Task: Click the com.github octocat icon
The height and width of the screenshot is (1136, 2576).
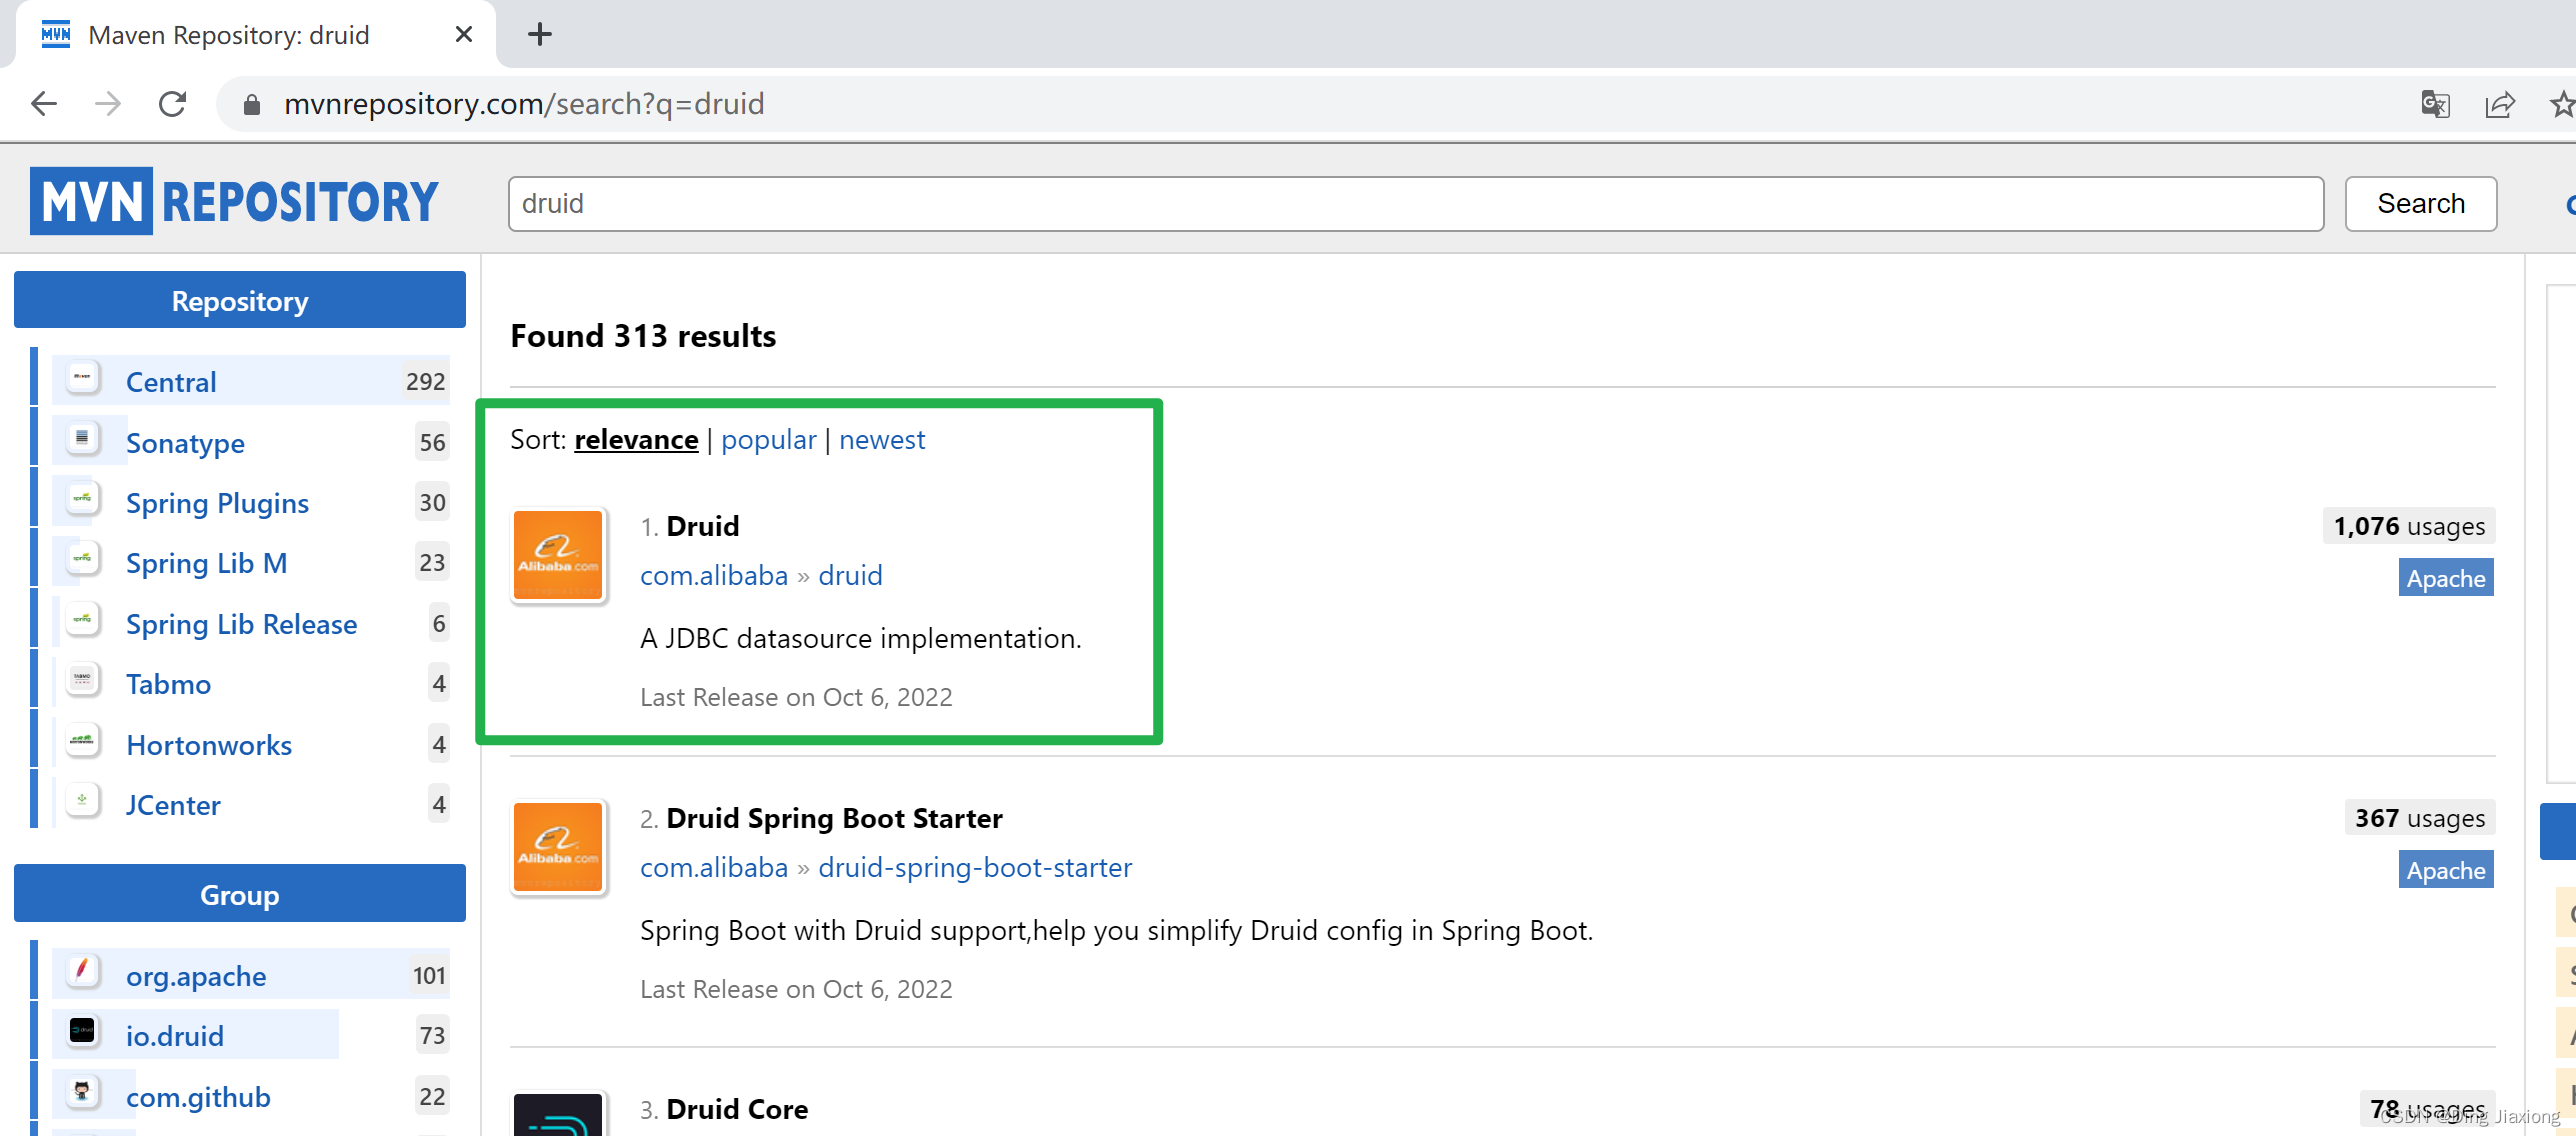Action: tap(82, 1091)
